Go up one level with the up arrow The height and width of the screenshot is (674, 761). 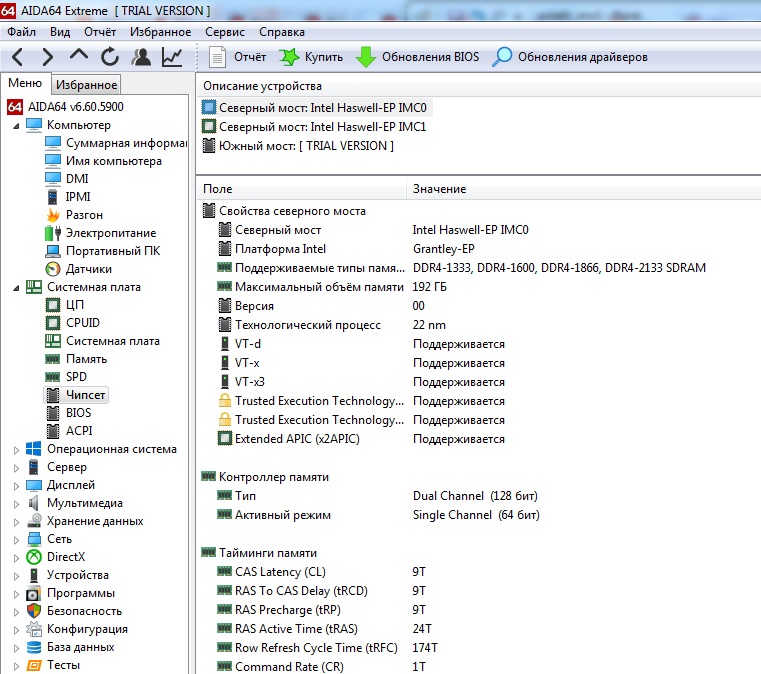coord(79,55)
